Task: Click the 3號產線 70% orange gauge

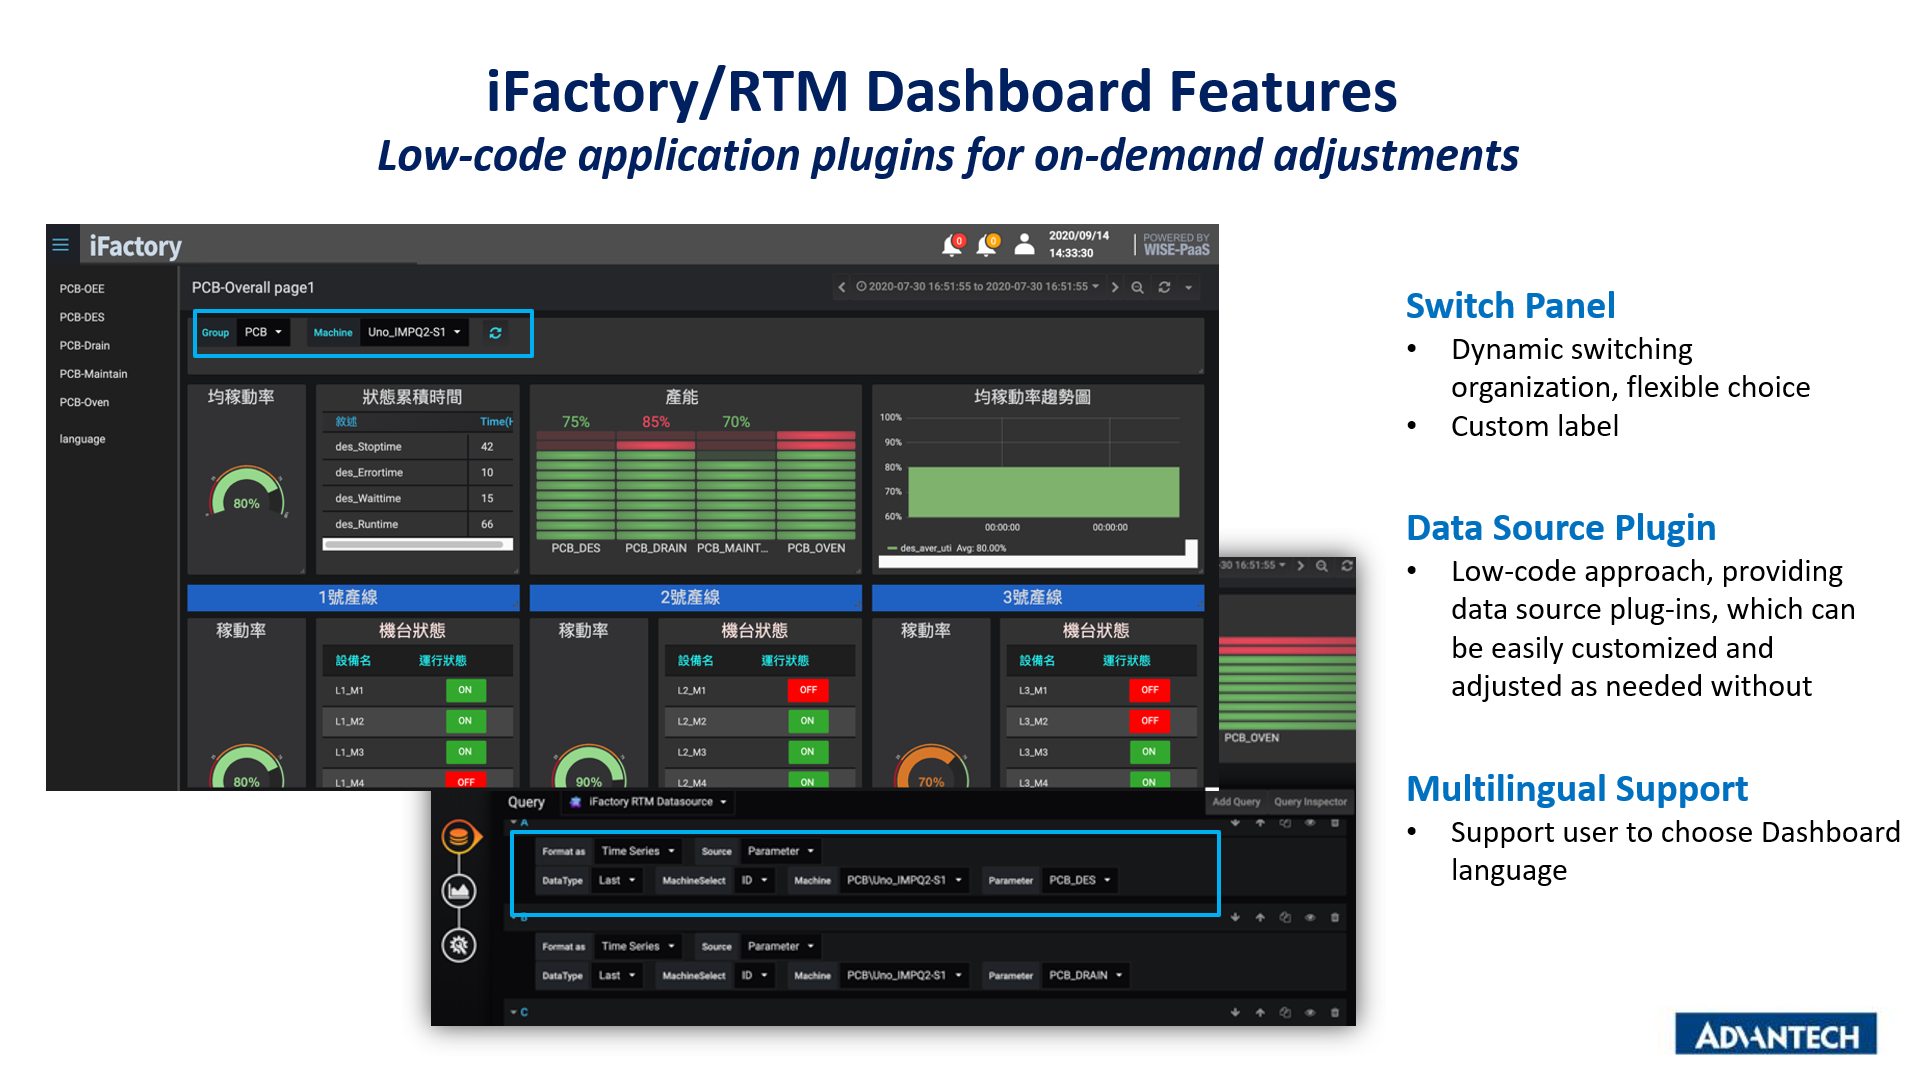Action: [x=932, y=767]
